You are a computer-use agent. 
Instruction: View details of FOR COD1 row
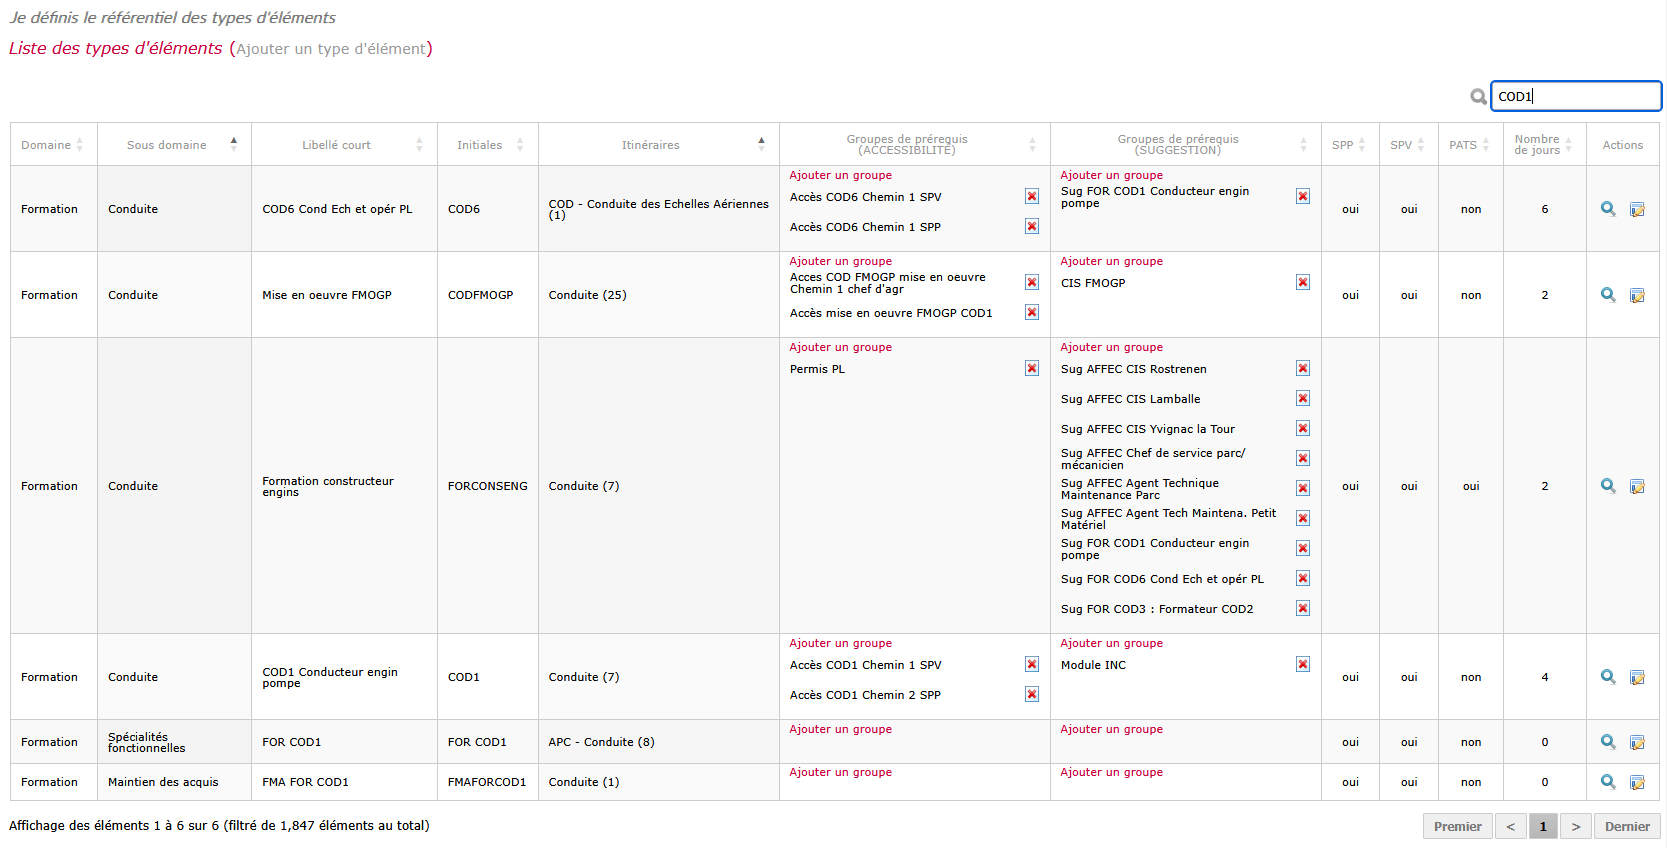tap(1608, 742)
